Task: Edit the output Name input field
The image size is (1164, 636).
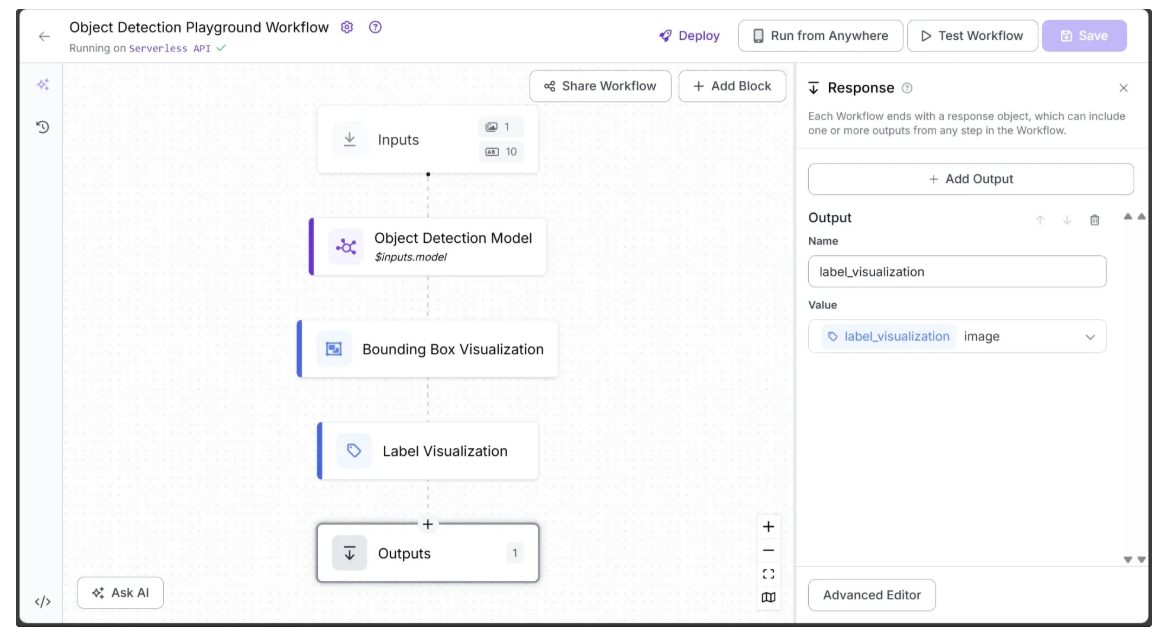Action: pos(957,272)
